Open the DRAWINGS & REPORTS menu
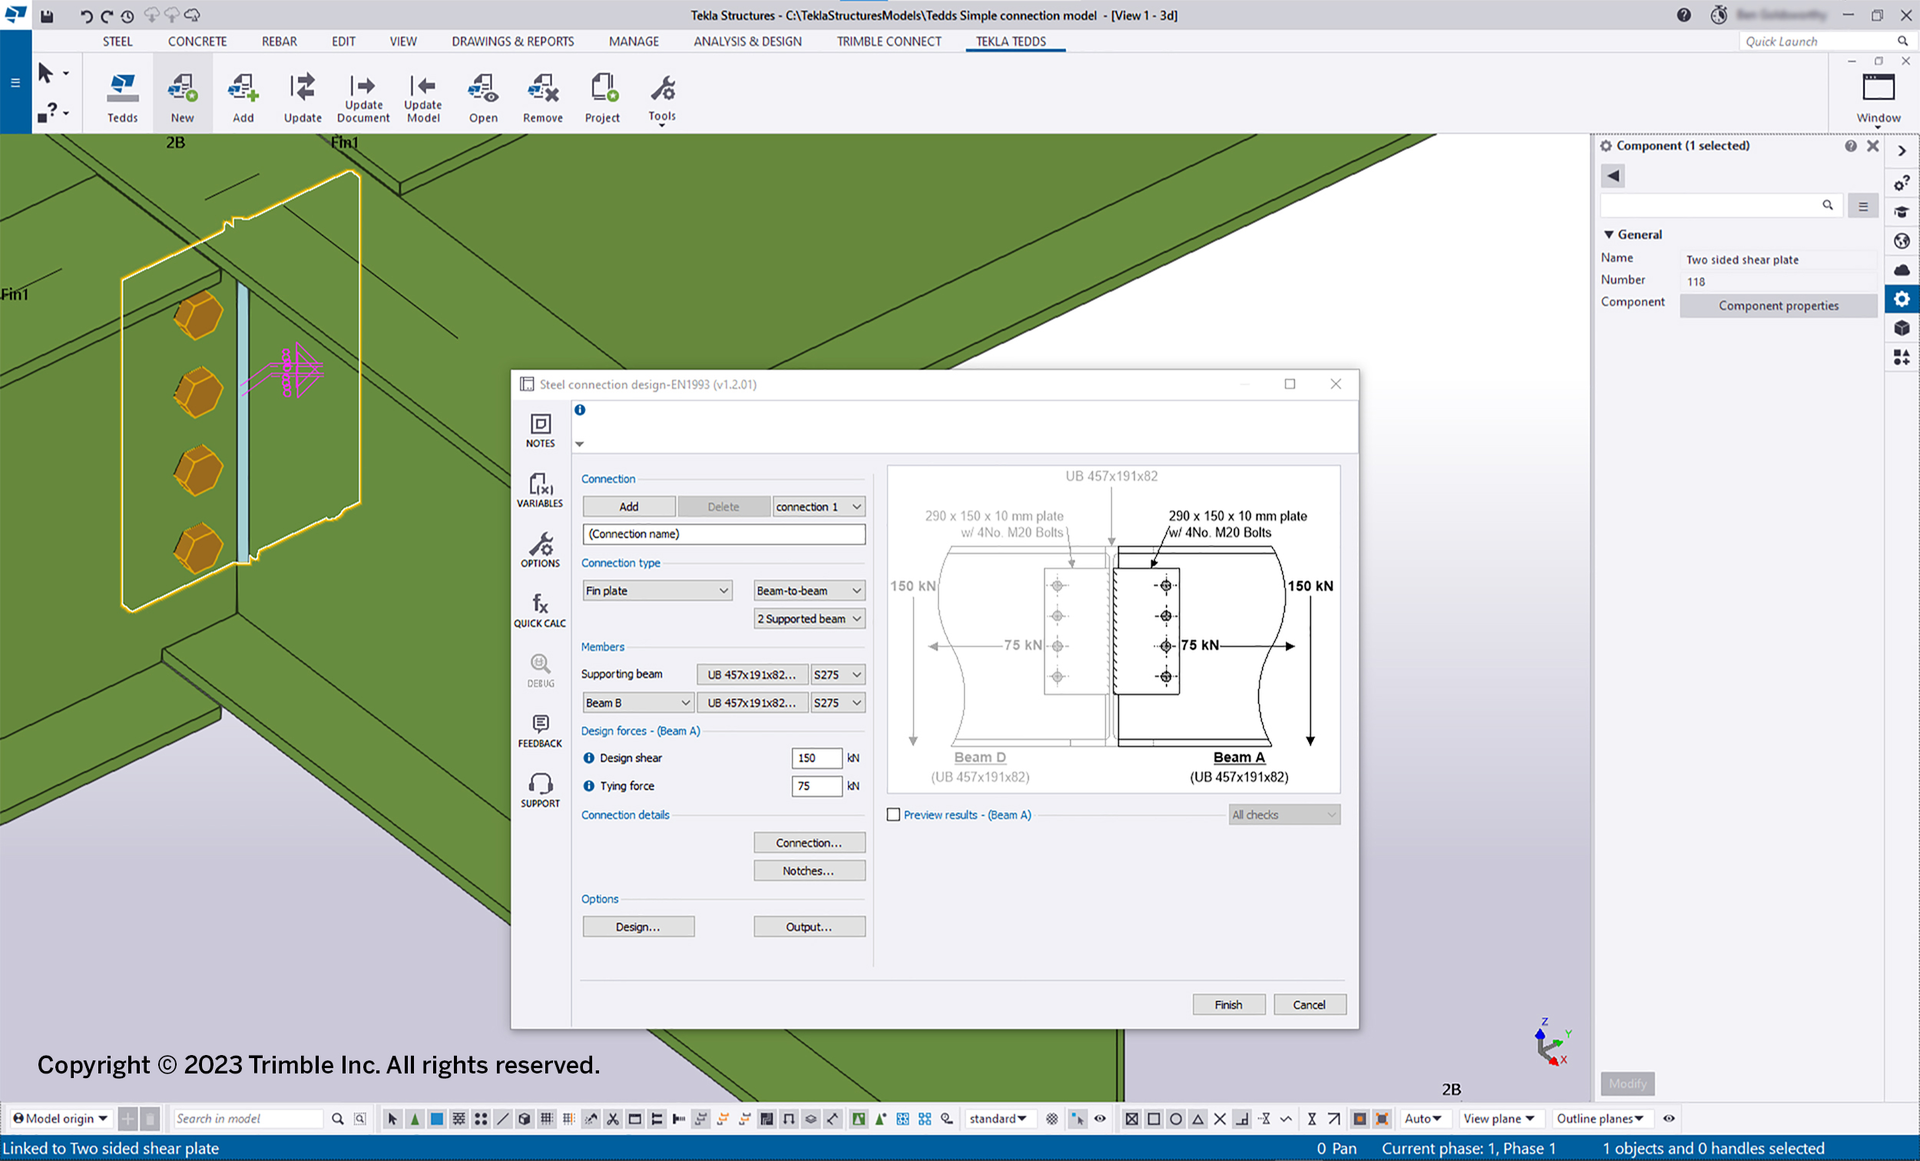 tap(512, 41)
